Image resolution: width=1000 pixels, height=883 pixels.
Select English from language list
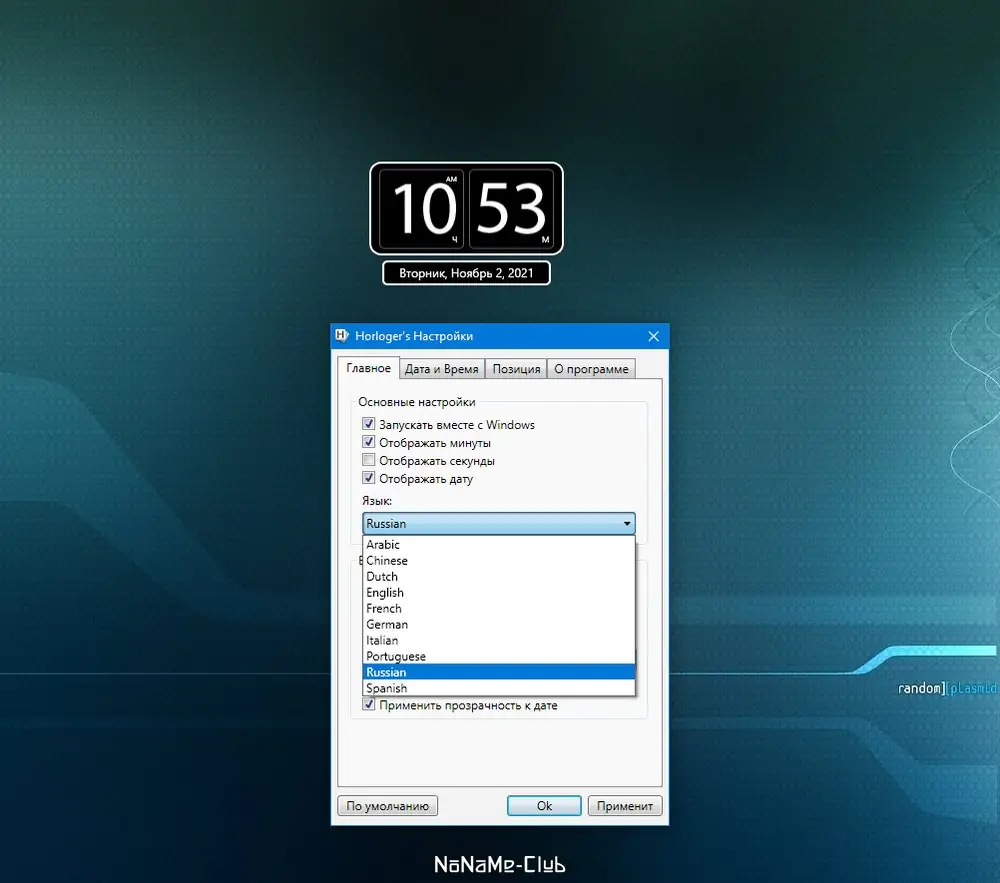499,592
